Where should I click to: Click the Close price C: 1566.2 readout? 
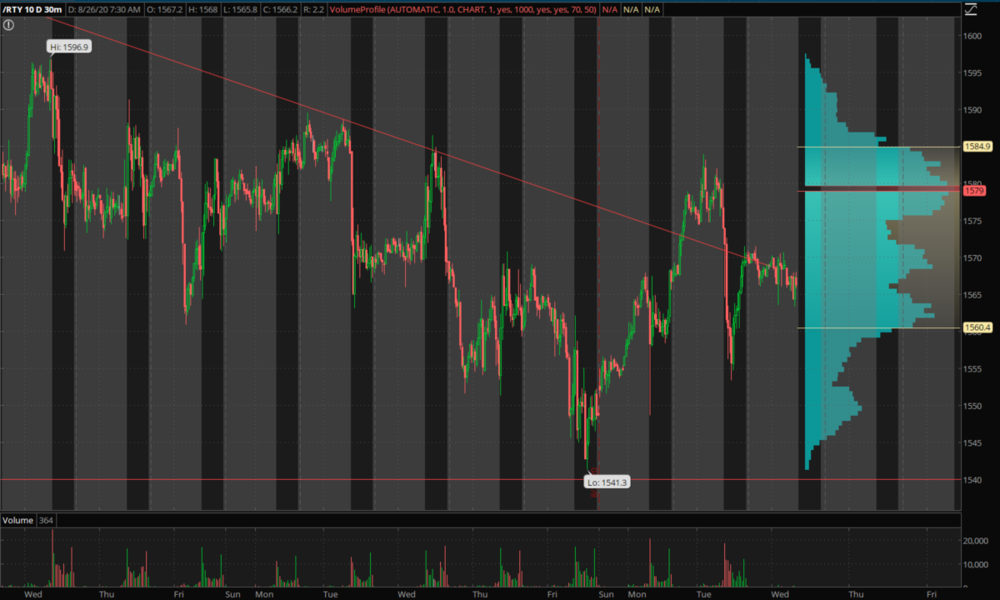tap(295, 9)
